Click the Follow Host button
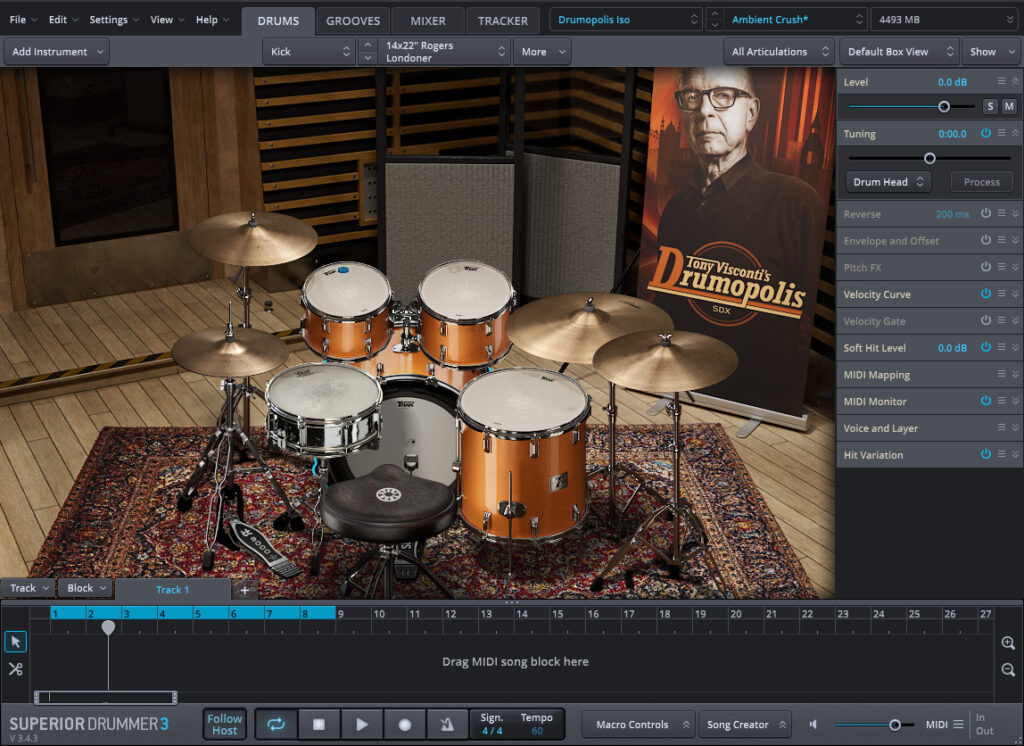 (x=225, y=724)
